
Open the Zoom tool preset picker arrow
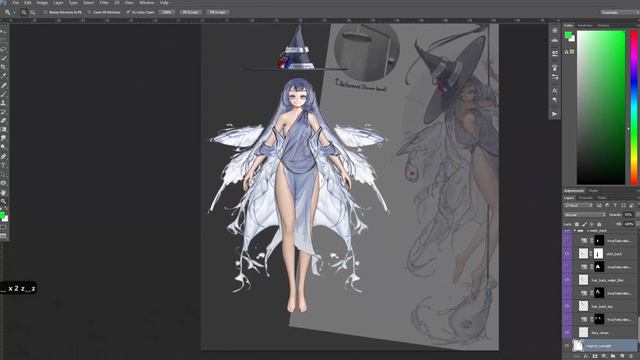pyautogui.click(x=14, y=12)
